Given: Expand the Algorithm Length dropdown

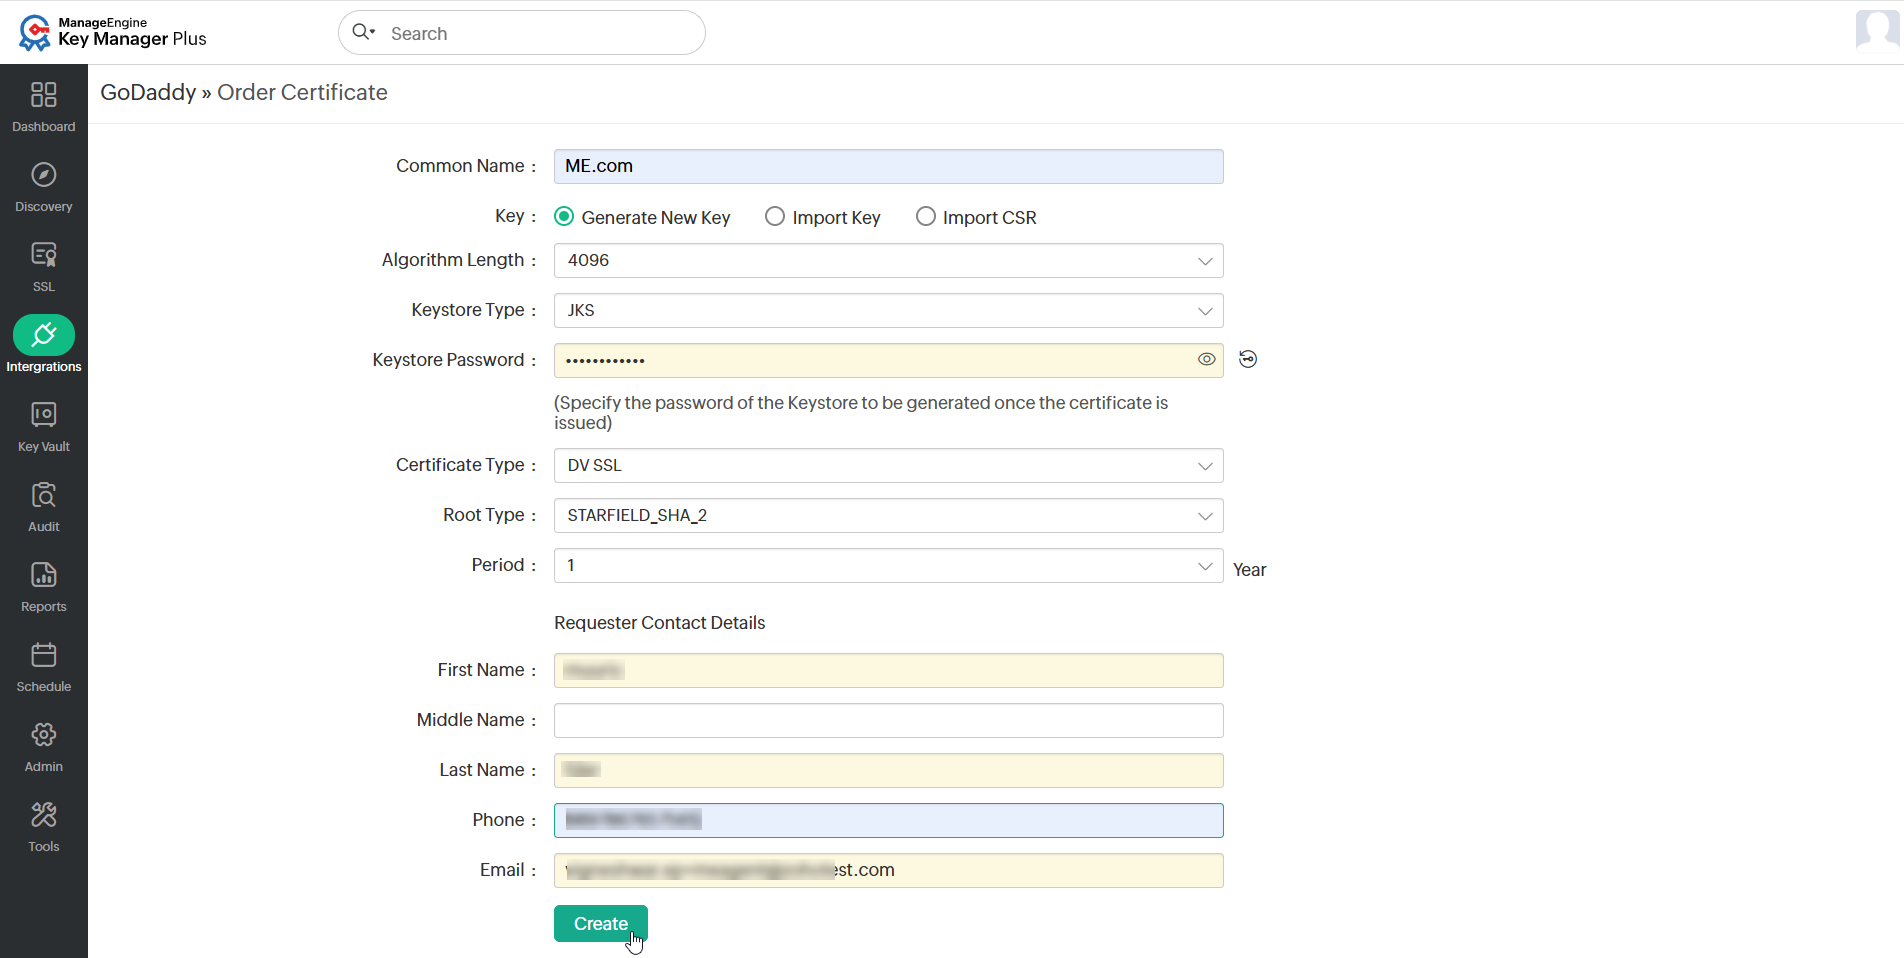Looking at the screenshot, I should click(x=889, y=260).
